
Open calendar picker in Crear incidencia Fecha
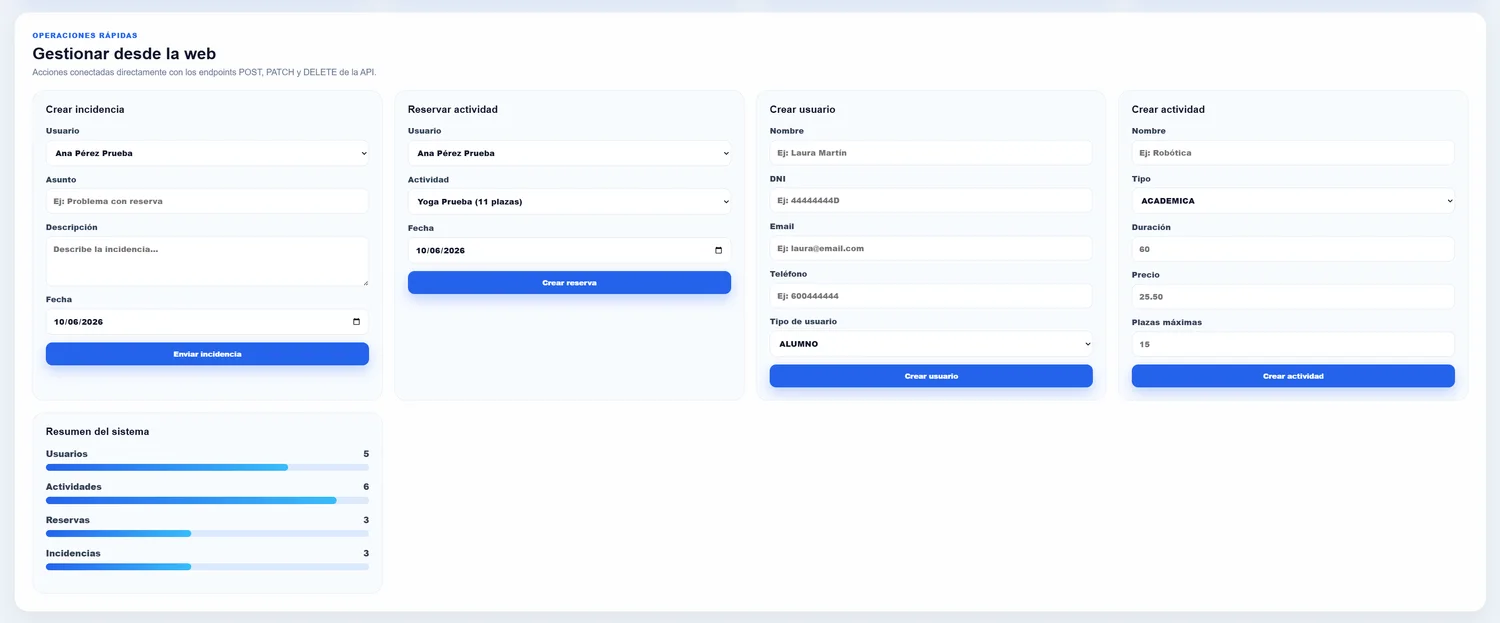(357, 322)
